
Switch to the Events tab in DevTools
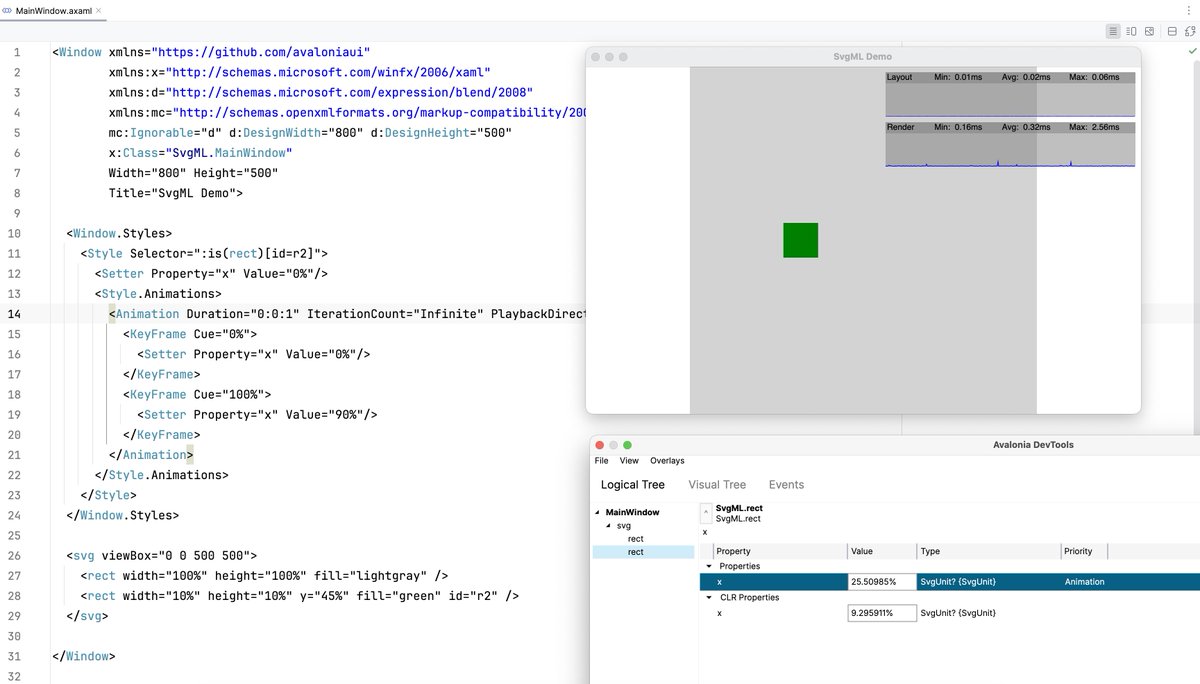tap(786, 485)
